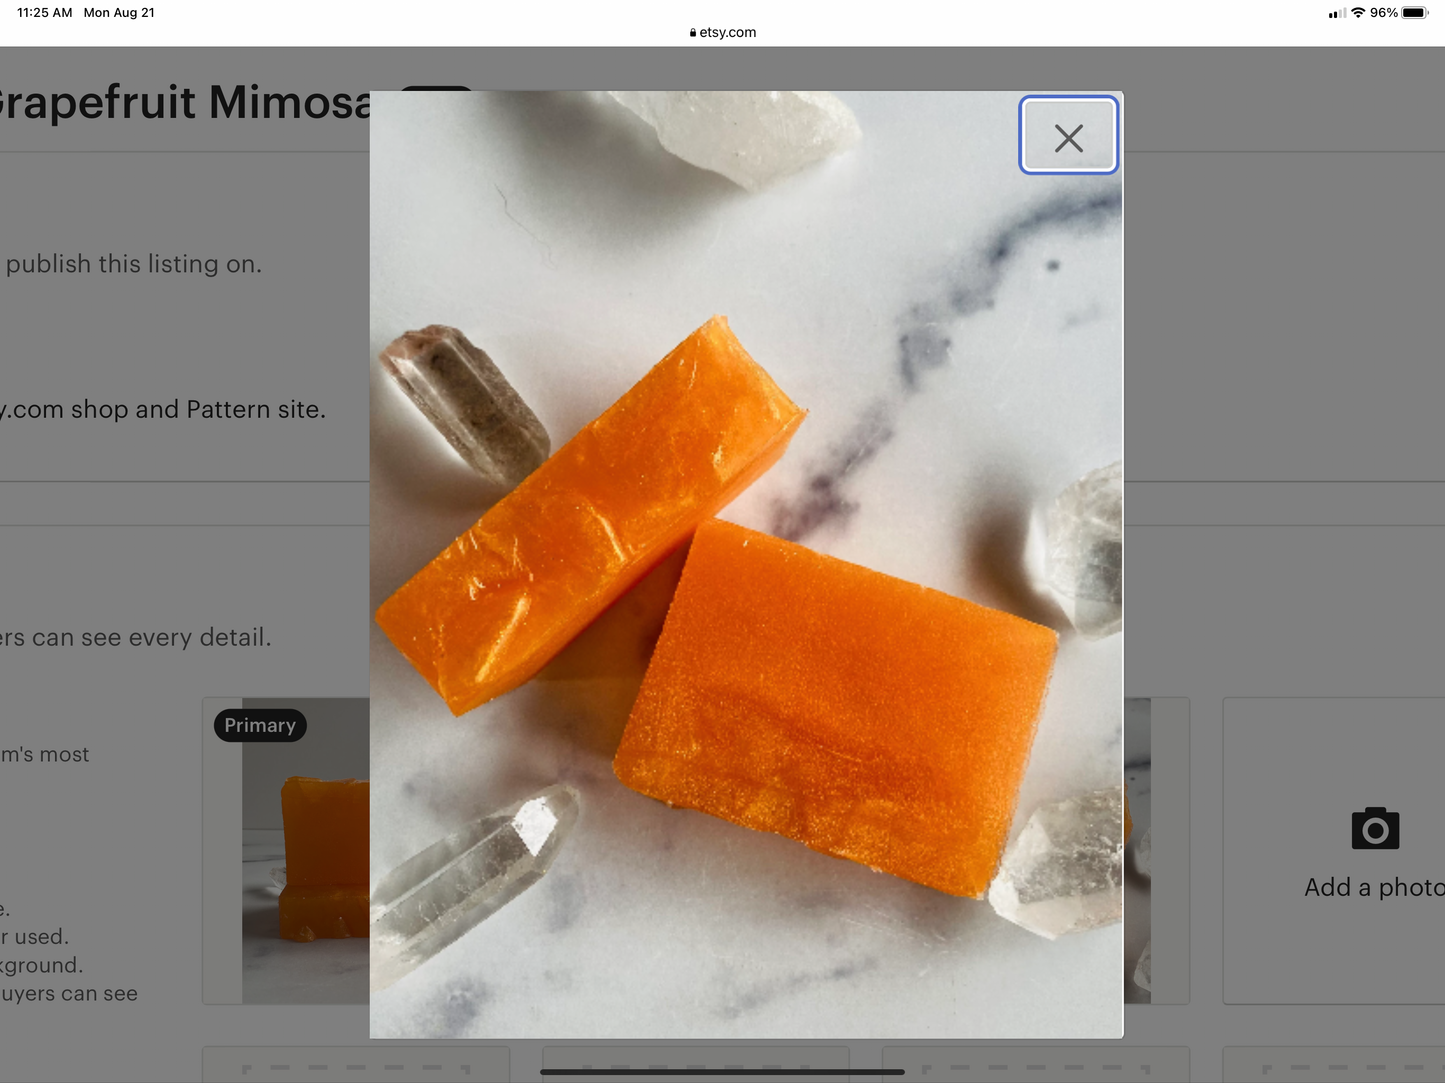Image resolution: width=1445 pixels, height=1083 pixels.
Task: Open the primary orange soap thumbnail
Action: coord(305,870)
